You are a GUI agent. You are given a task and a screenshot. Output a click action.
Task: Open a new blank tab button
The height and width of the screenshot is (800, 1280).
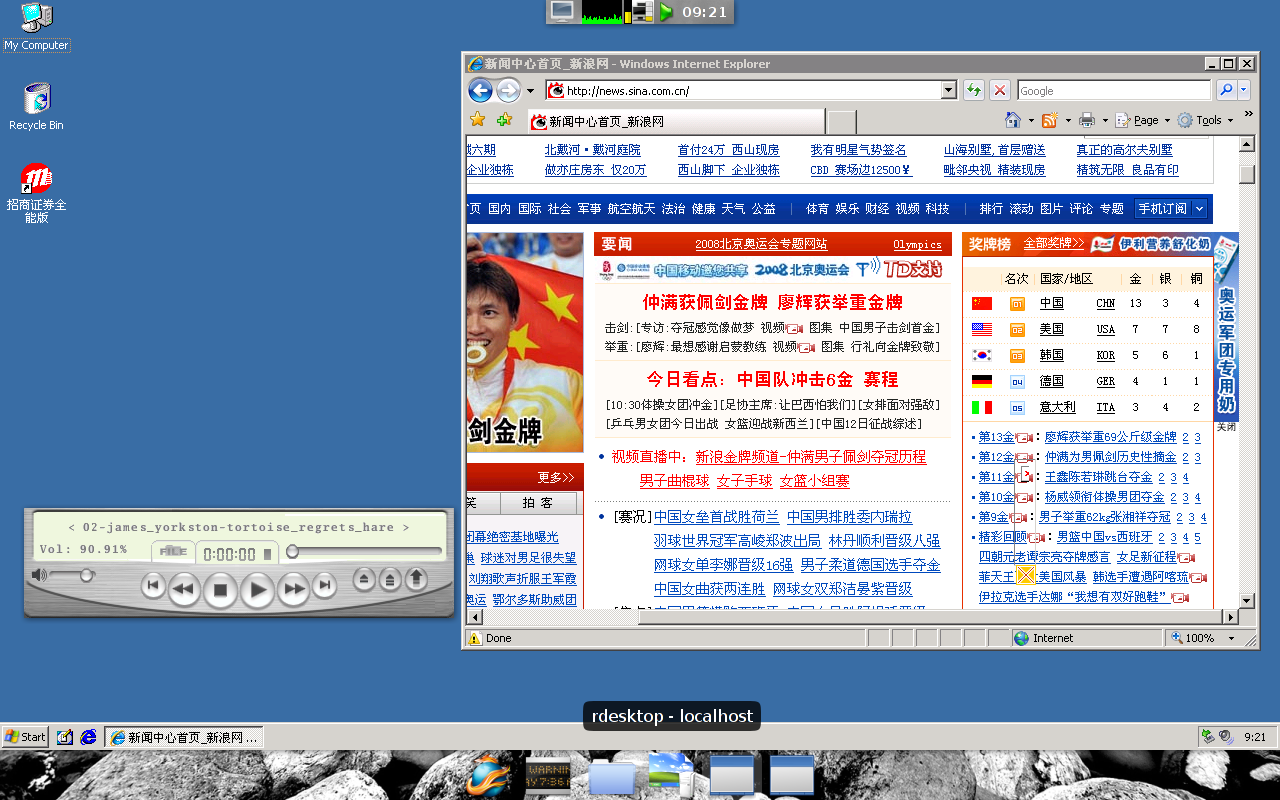click(842, 122)
